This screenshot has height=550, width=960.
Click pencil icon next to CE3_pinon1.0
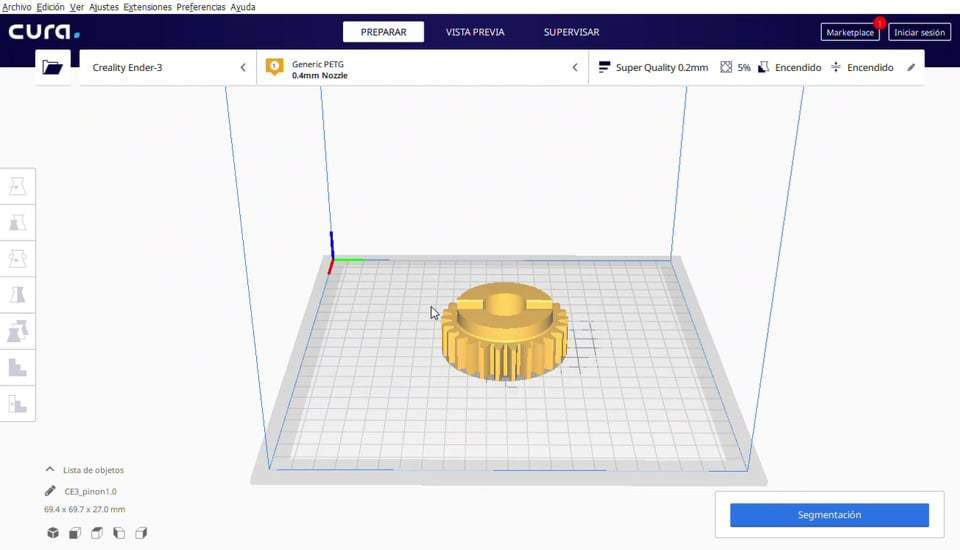coord(50,491)
